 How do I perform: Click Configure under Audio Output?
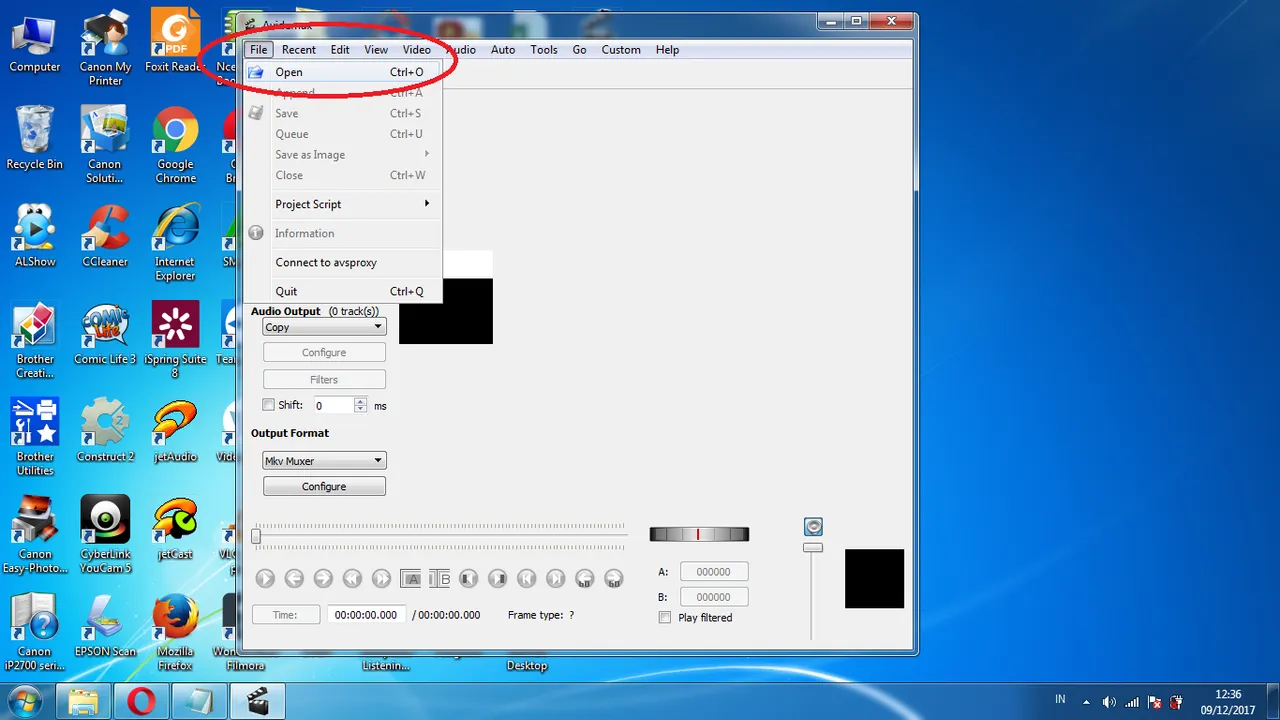324,353
